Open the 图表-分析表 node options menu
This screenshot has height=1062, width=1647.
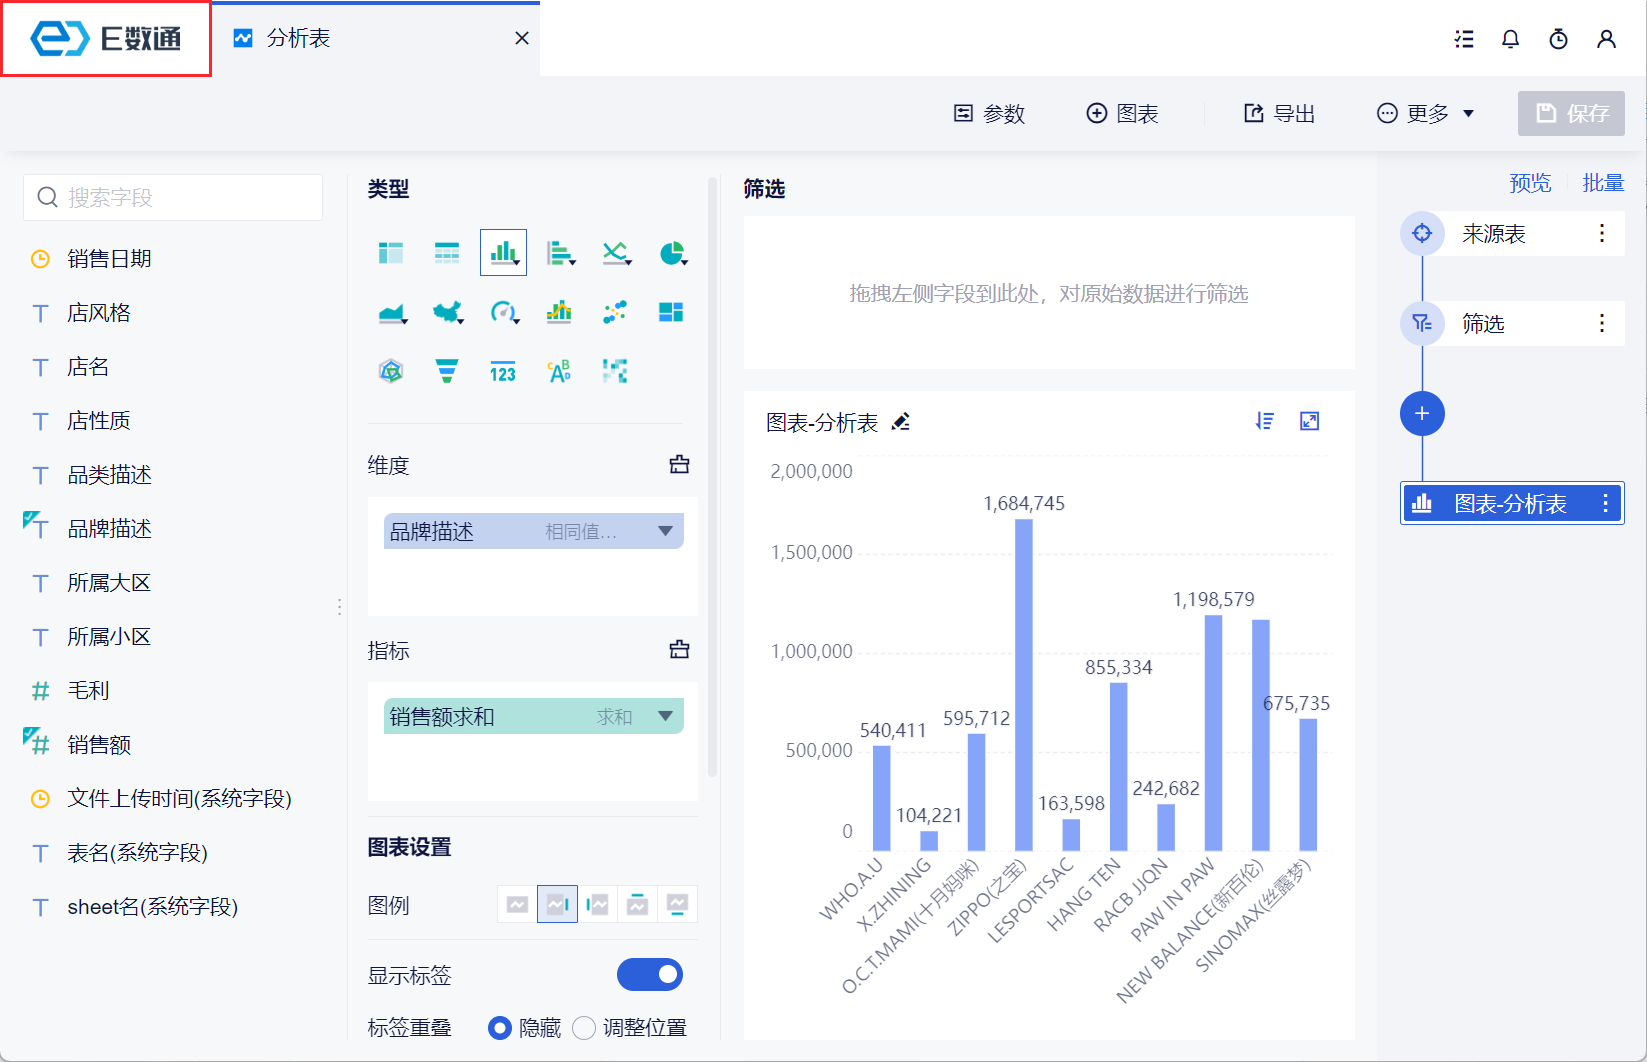pos(1606,503)
